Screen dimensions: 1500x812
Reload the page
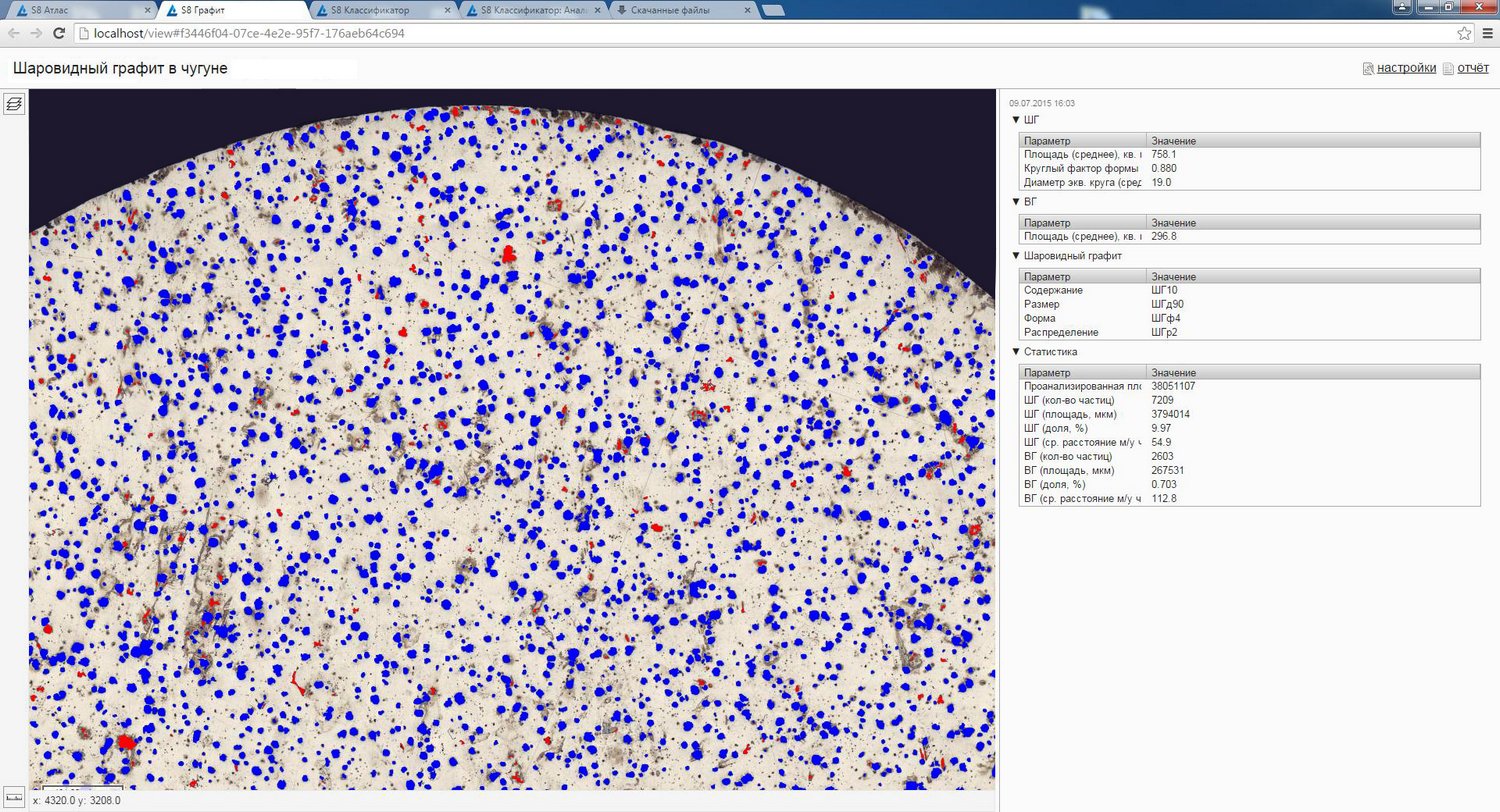pyautogui.click(x=59, y=33)
